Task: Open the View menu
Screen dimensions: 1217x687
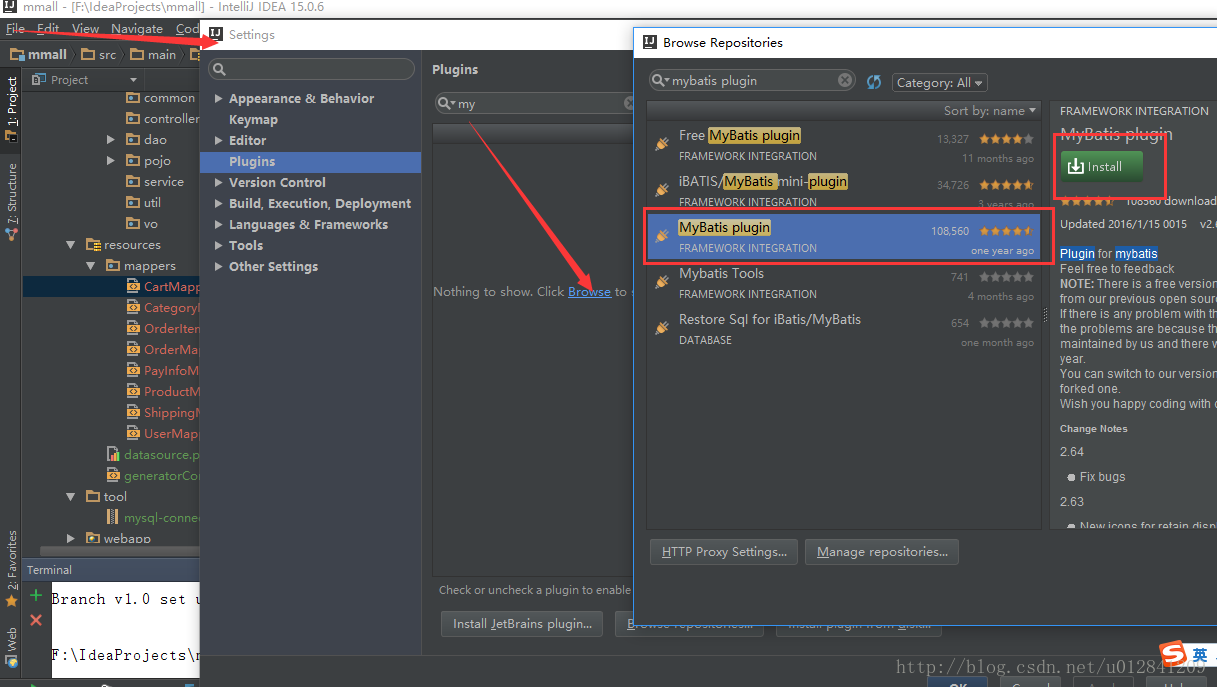Action: click(x=86, y=29)
